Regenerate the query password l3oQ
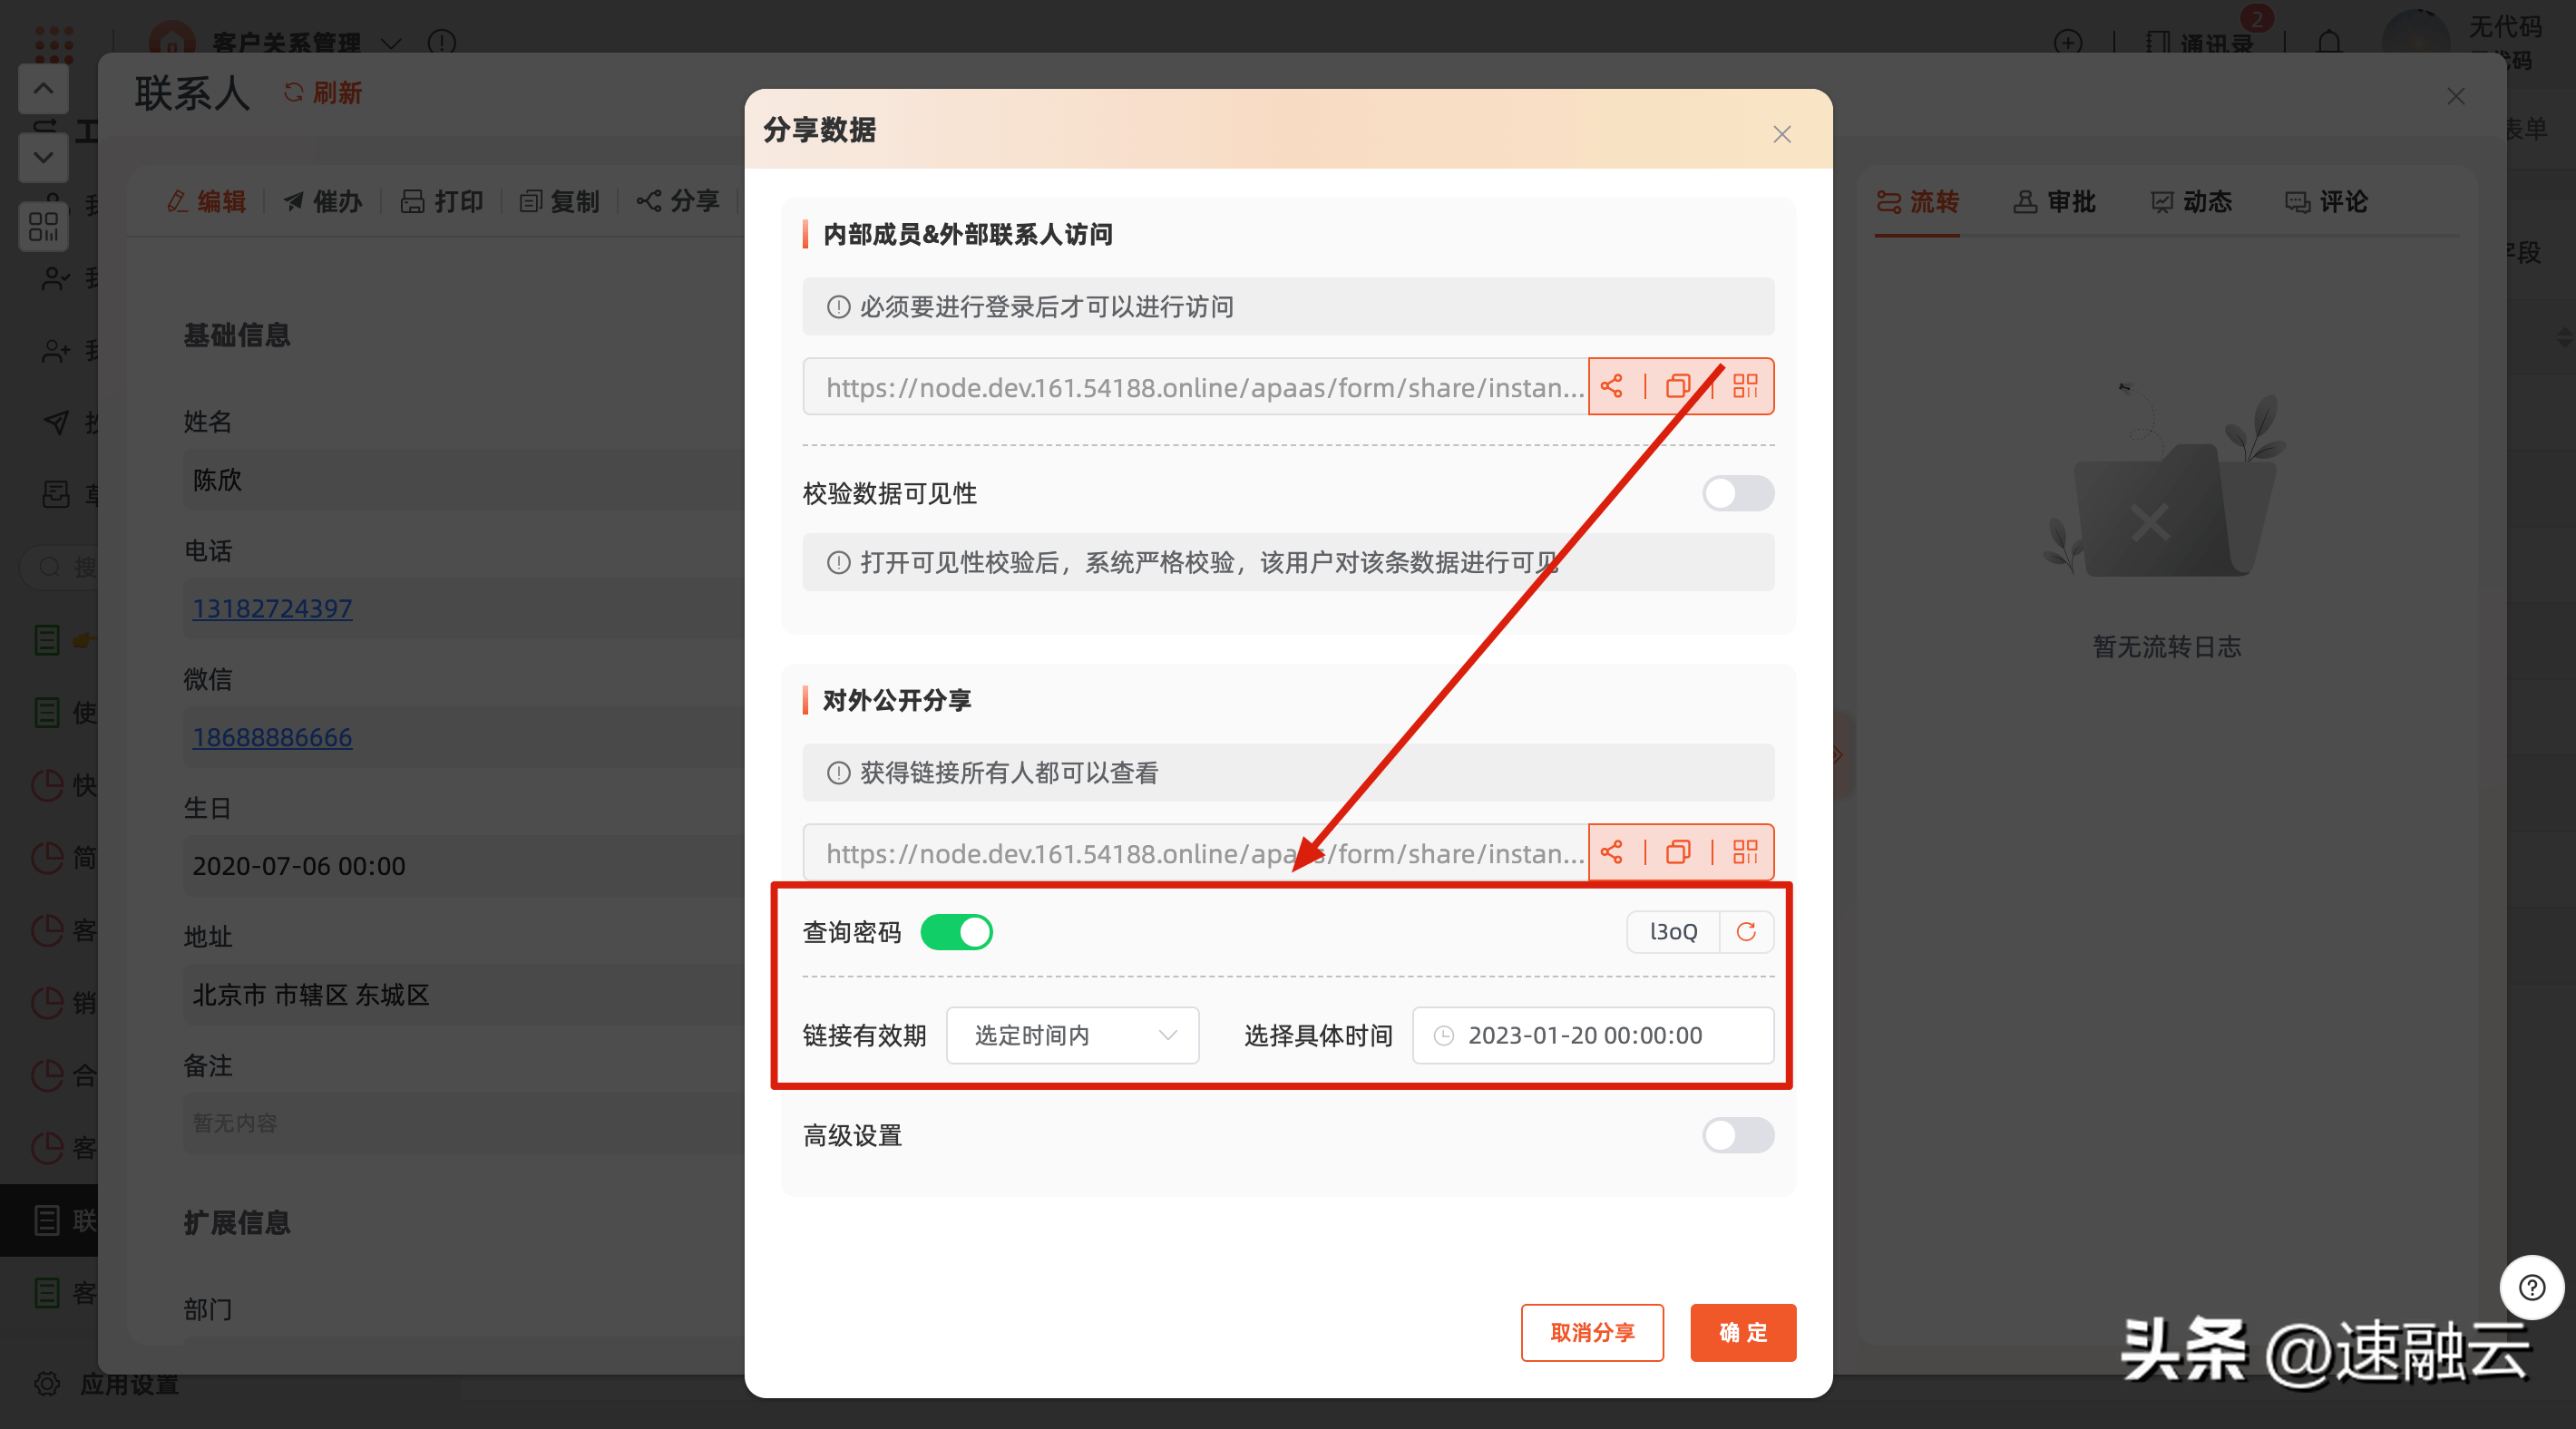This screenshot has width=2576, height=1429. click(x=1746, y=932)
